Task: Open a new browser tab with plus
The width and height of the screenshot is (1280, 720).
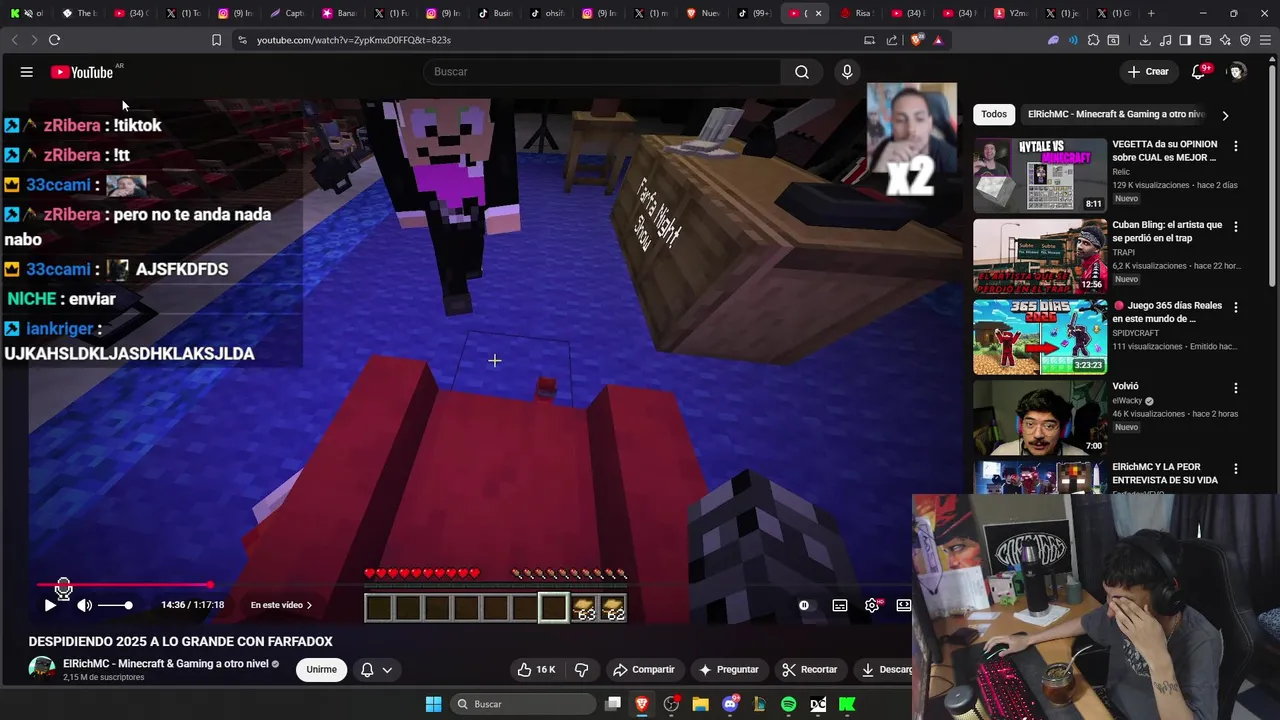Action: click(x=1151, y=13)
